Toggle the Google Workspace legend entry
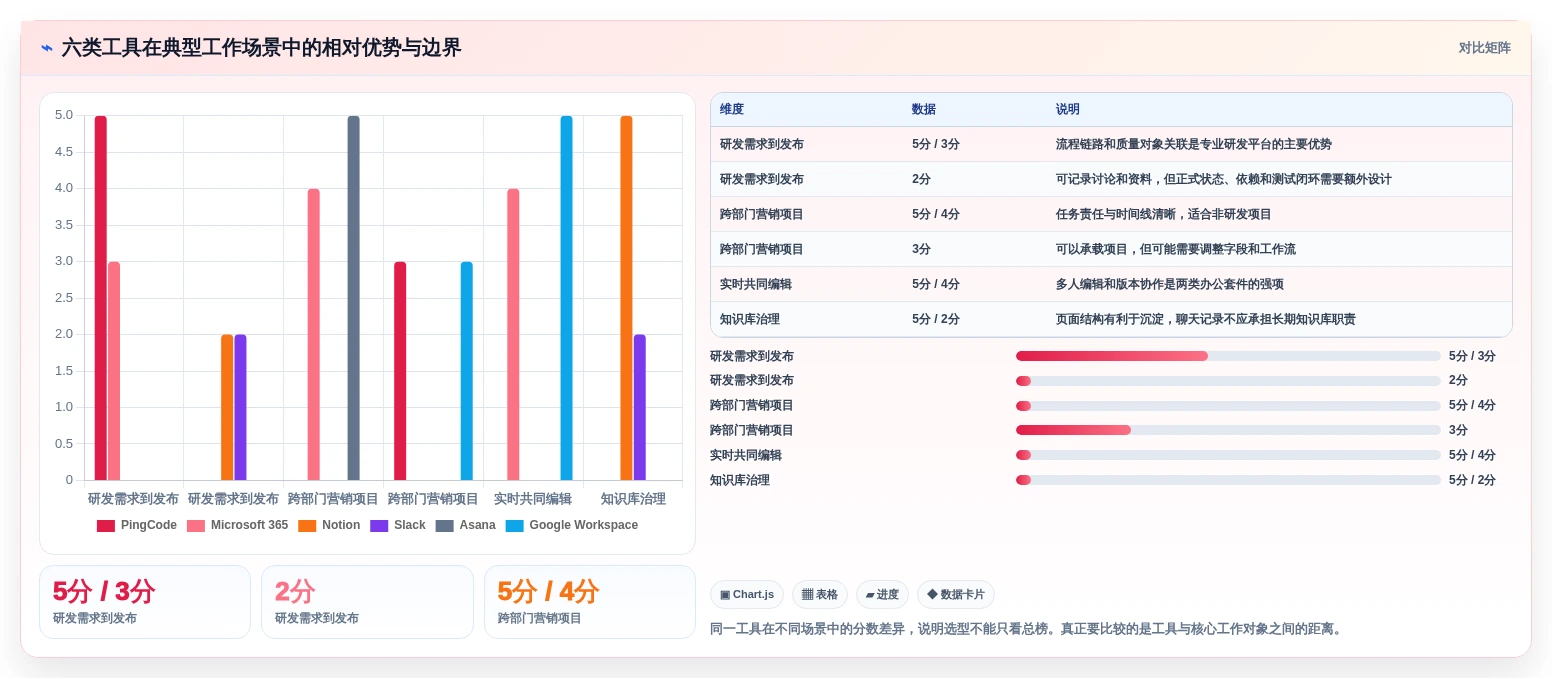 click(572, 526)
